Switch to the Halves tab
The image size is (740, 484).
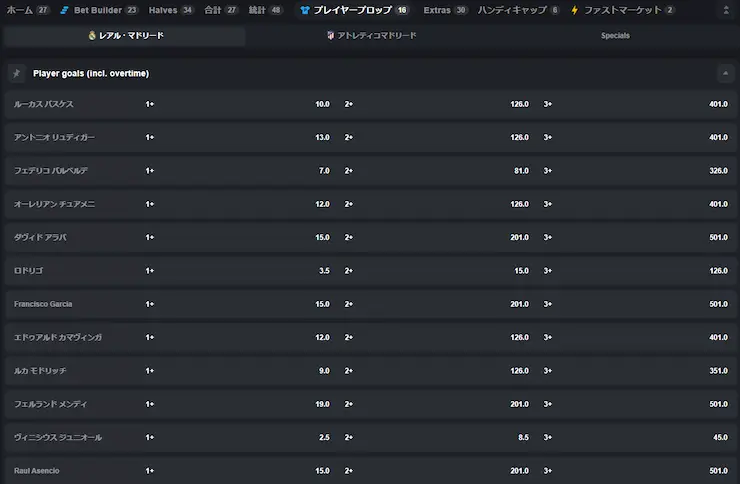(x=171, y=10)
